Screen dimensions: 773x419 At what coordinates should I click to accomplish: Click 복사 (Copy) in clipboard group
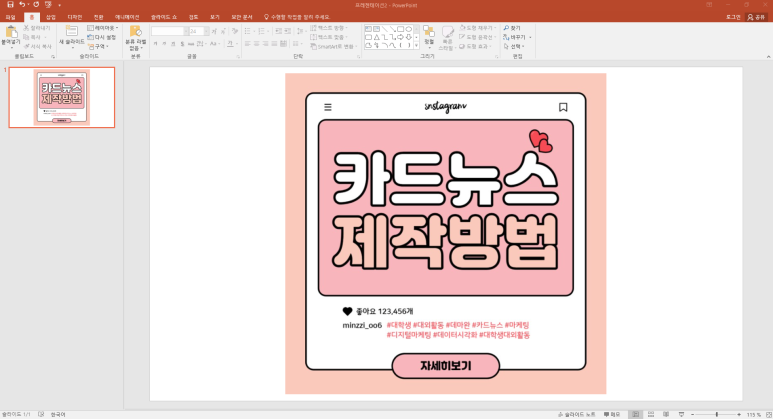point(35,37)
